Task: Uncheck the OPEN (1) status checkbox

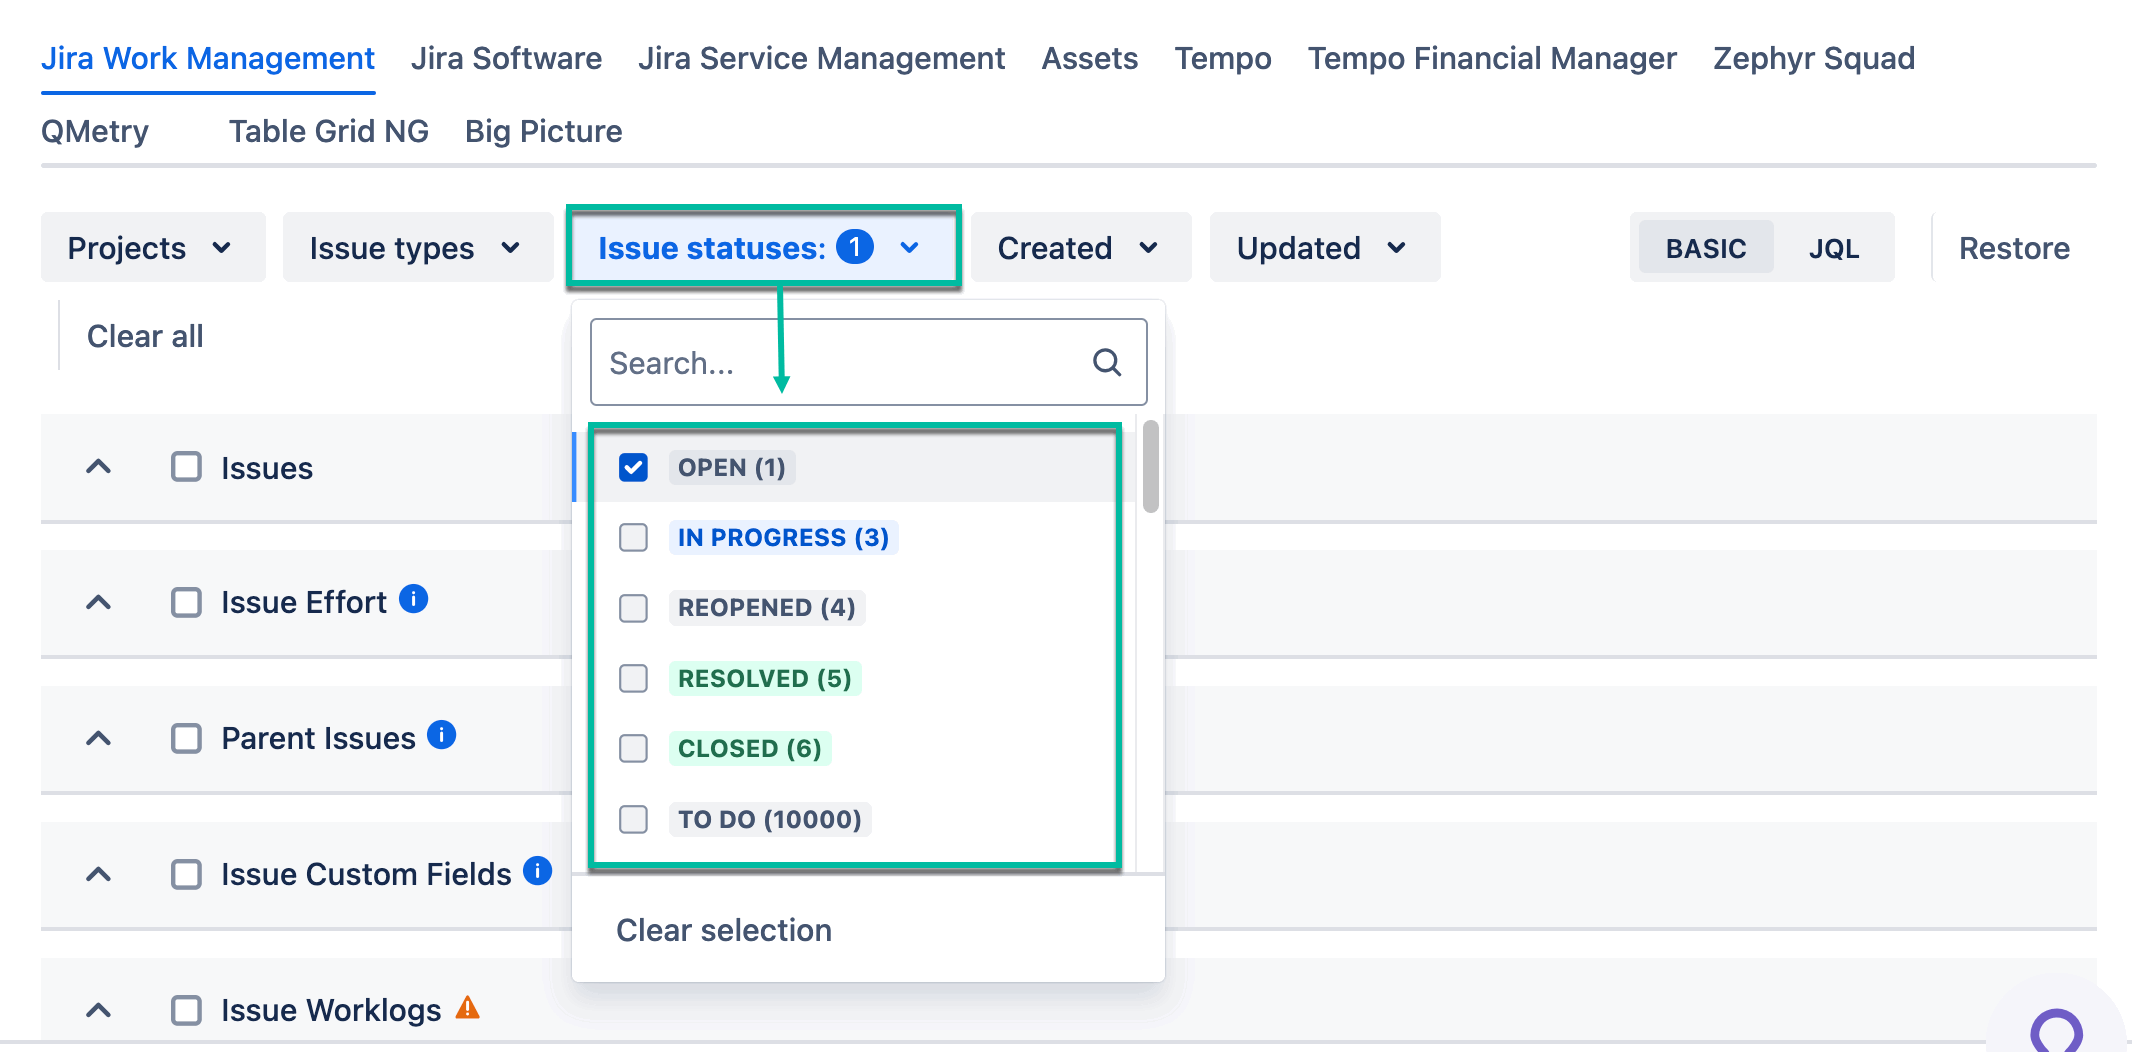Action: click(x=634, y=467)
